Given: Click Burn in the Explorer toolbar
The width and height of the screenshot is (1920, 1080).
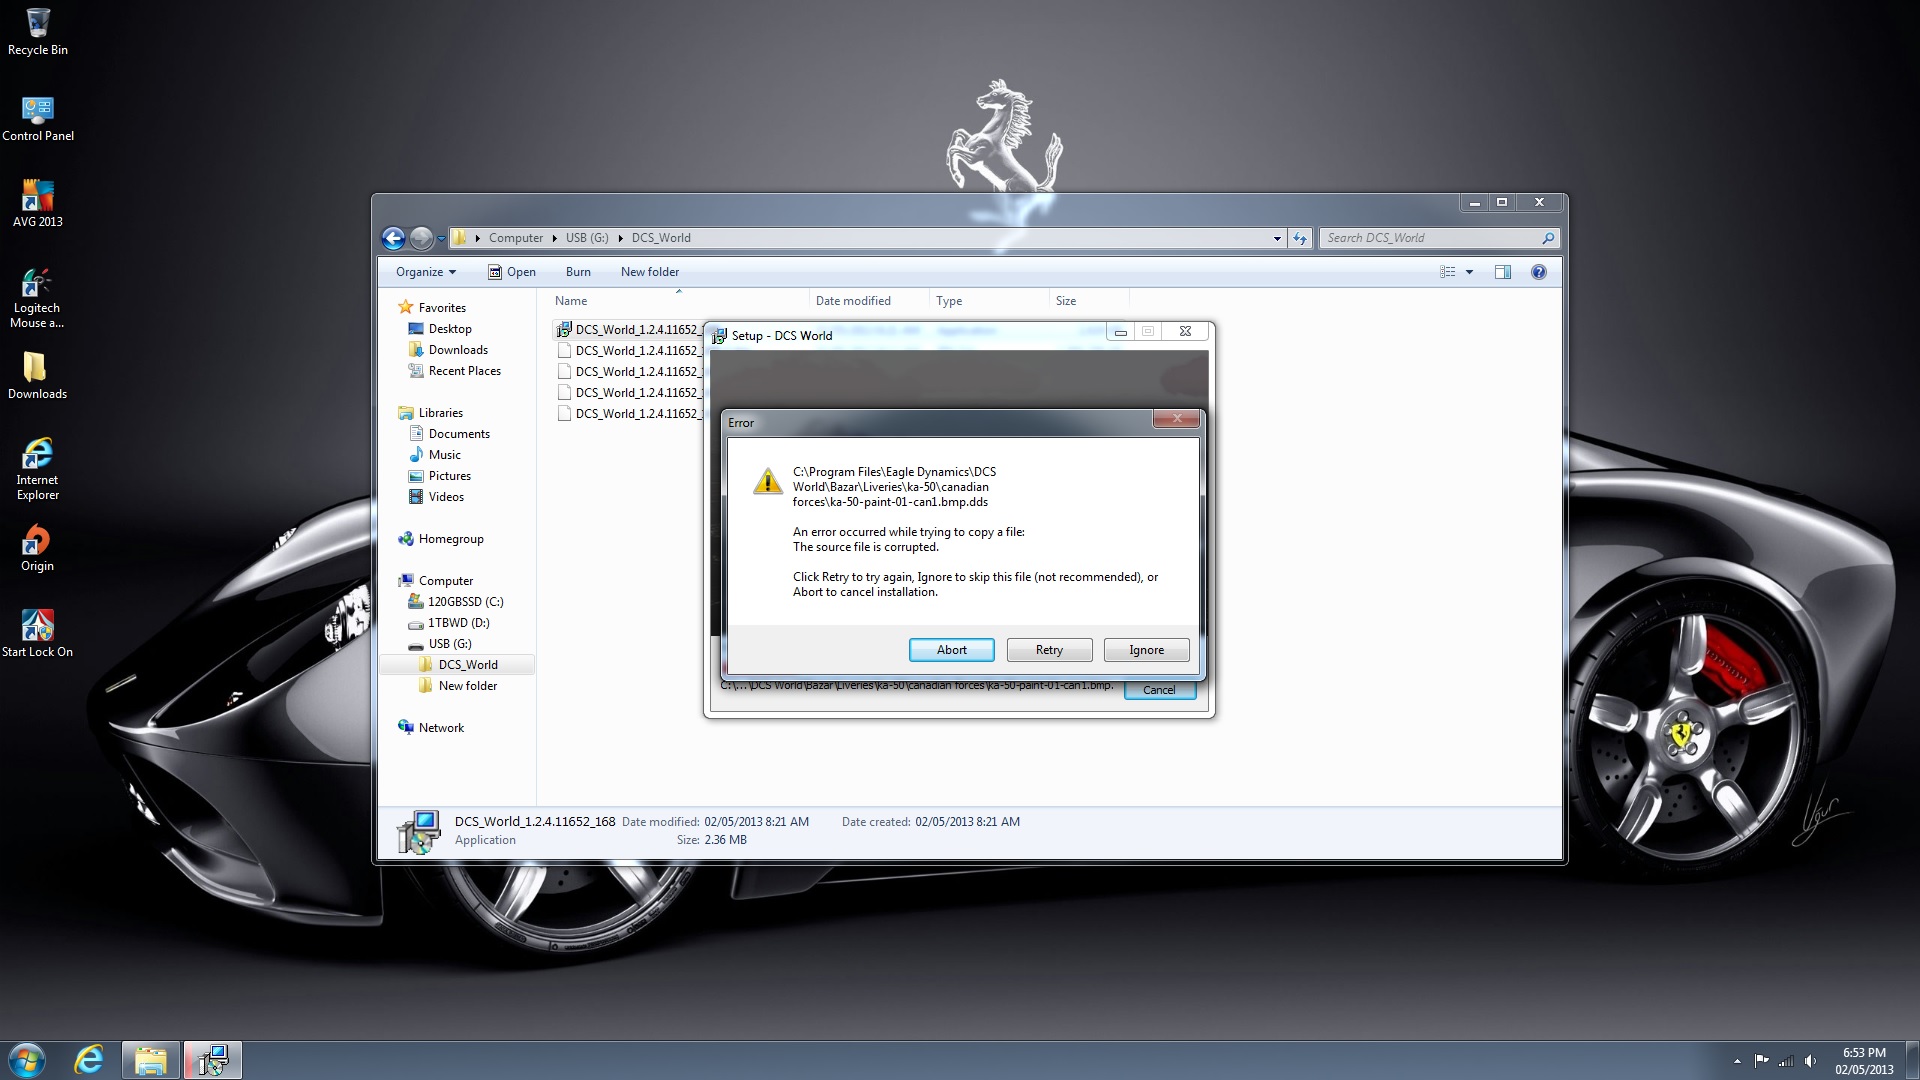Looking at the screenshot, I should (578, 272).
